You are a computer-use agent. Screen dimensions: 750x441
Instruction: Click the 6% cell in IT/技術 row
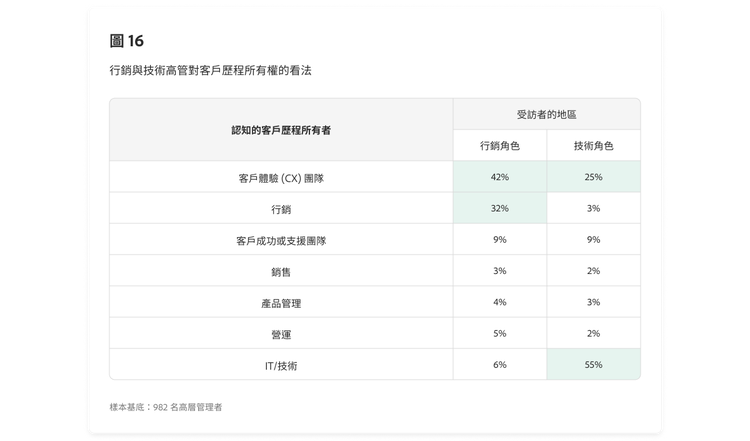coord(500,365)
